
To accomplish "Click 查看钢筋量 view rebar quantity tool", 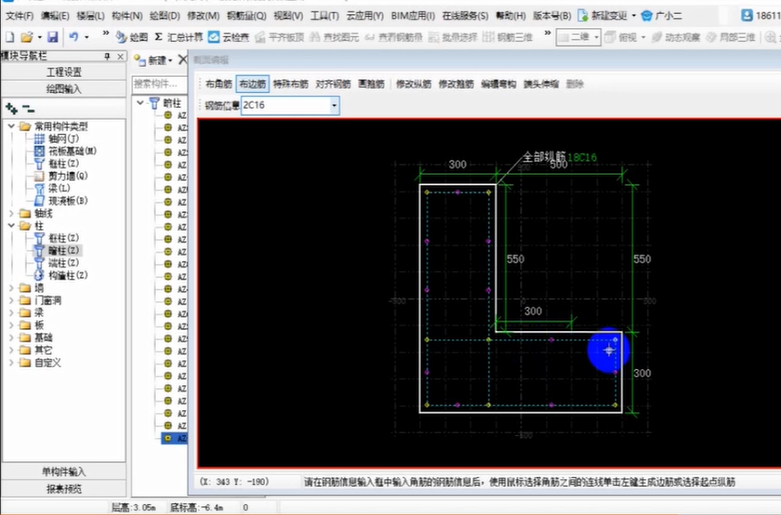I will pyautogui.click(x=393, y=37).
